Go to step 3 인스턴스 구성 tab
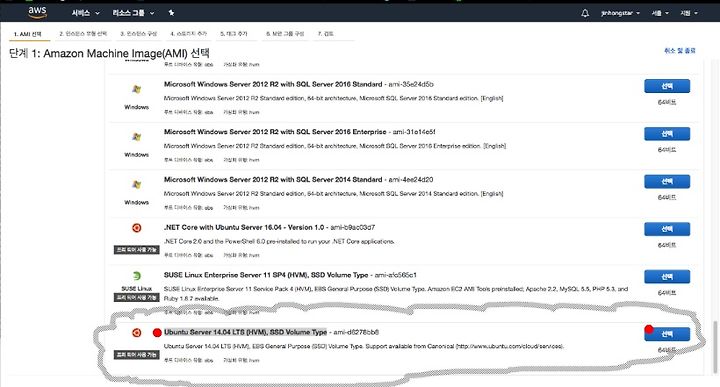The image size is (720, 387). tap(139, 34)
